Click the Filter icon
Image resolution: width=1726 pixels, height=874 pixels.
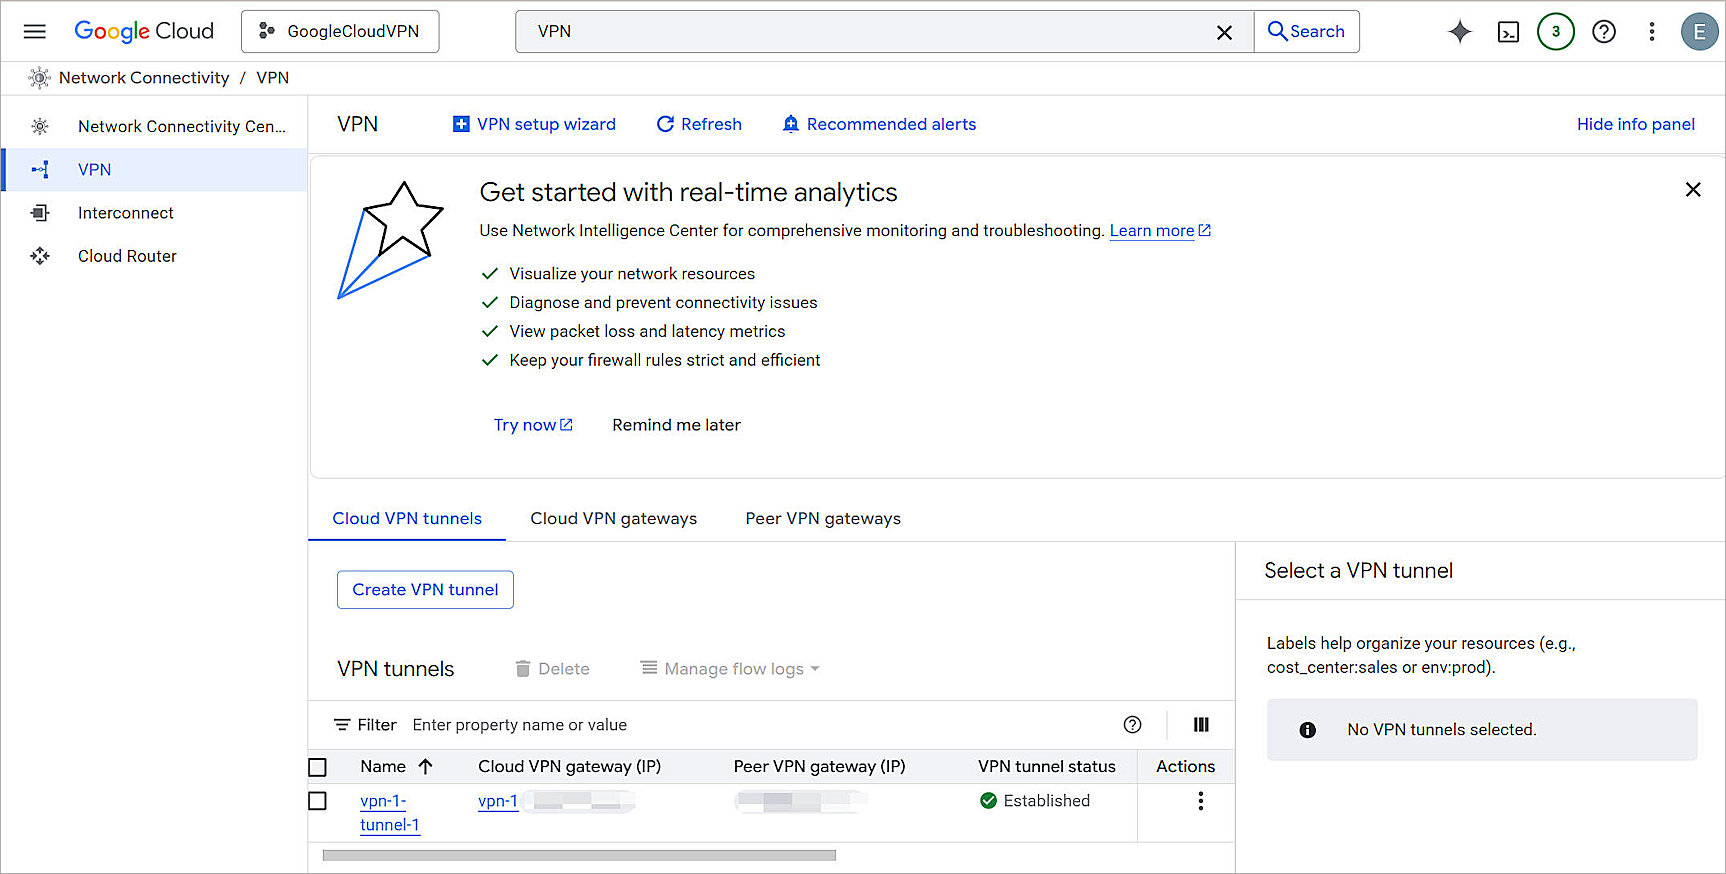[x=342, y=725]
